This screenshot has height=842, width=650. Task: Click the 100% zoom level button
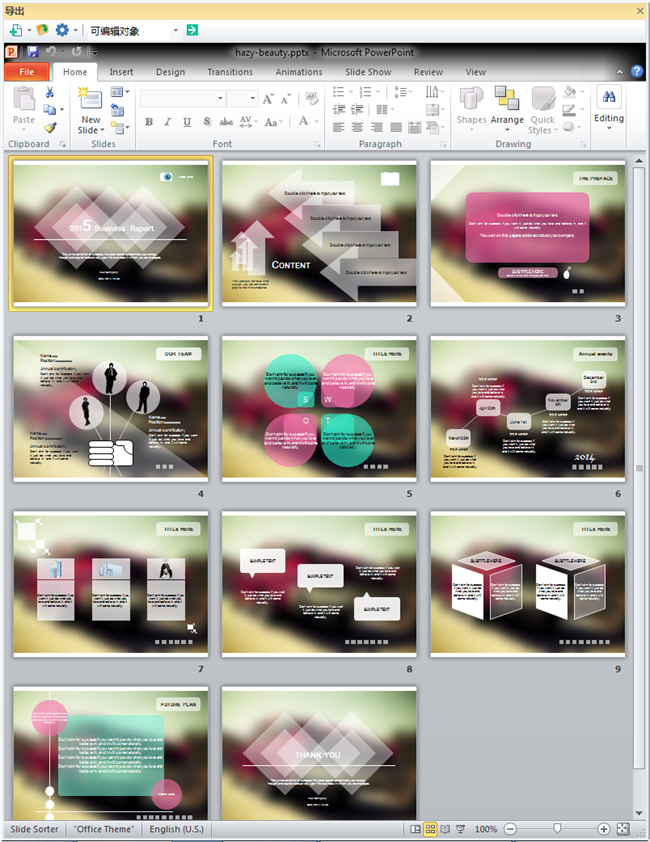[x=486, y=829]
